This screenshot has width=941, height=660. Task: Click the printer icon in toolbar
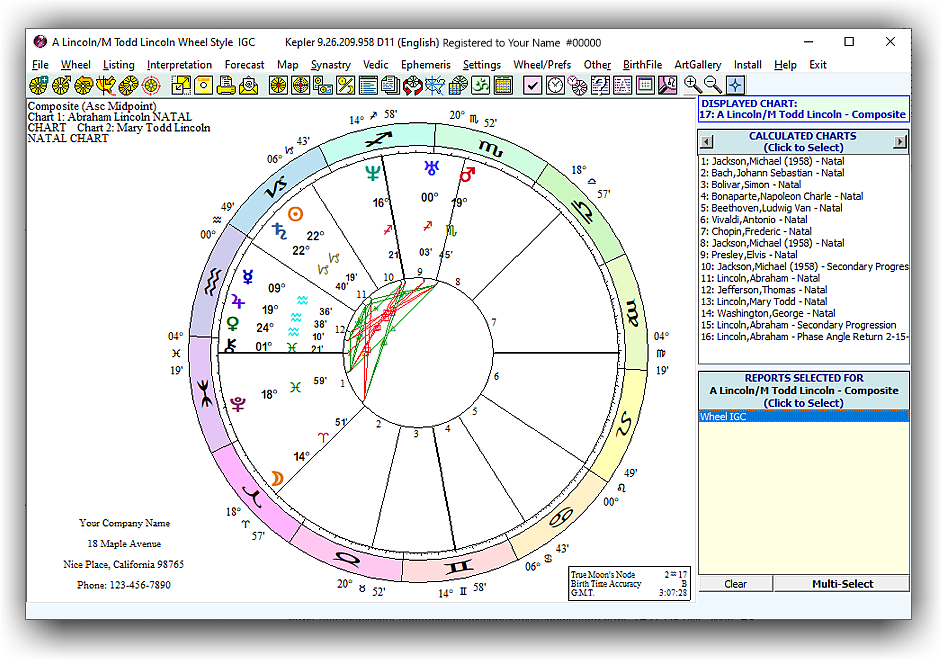[x=226, y=86]
